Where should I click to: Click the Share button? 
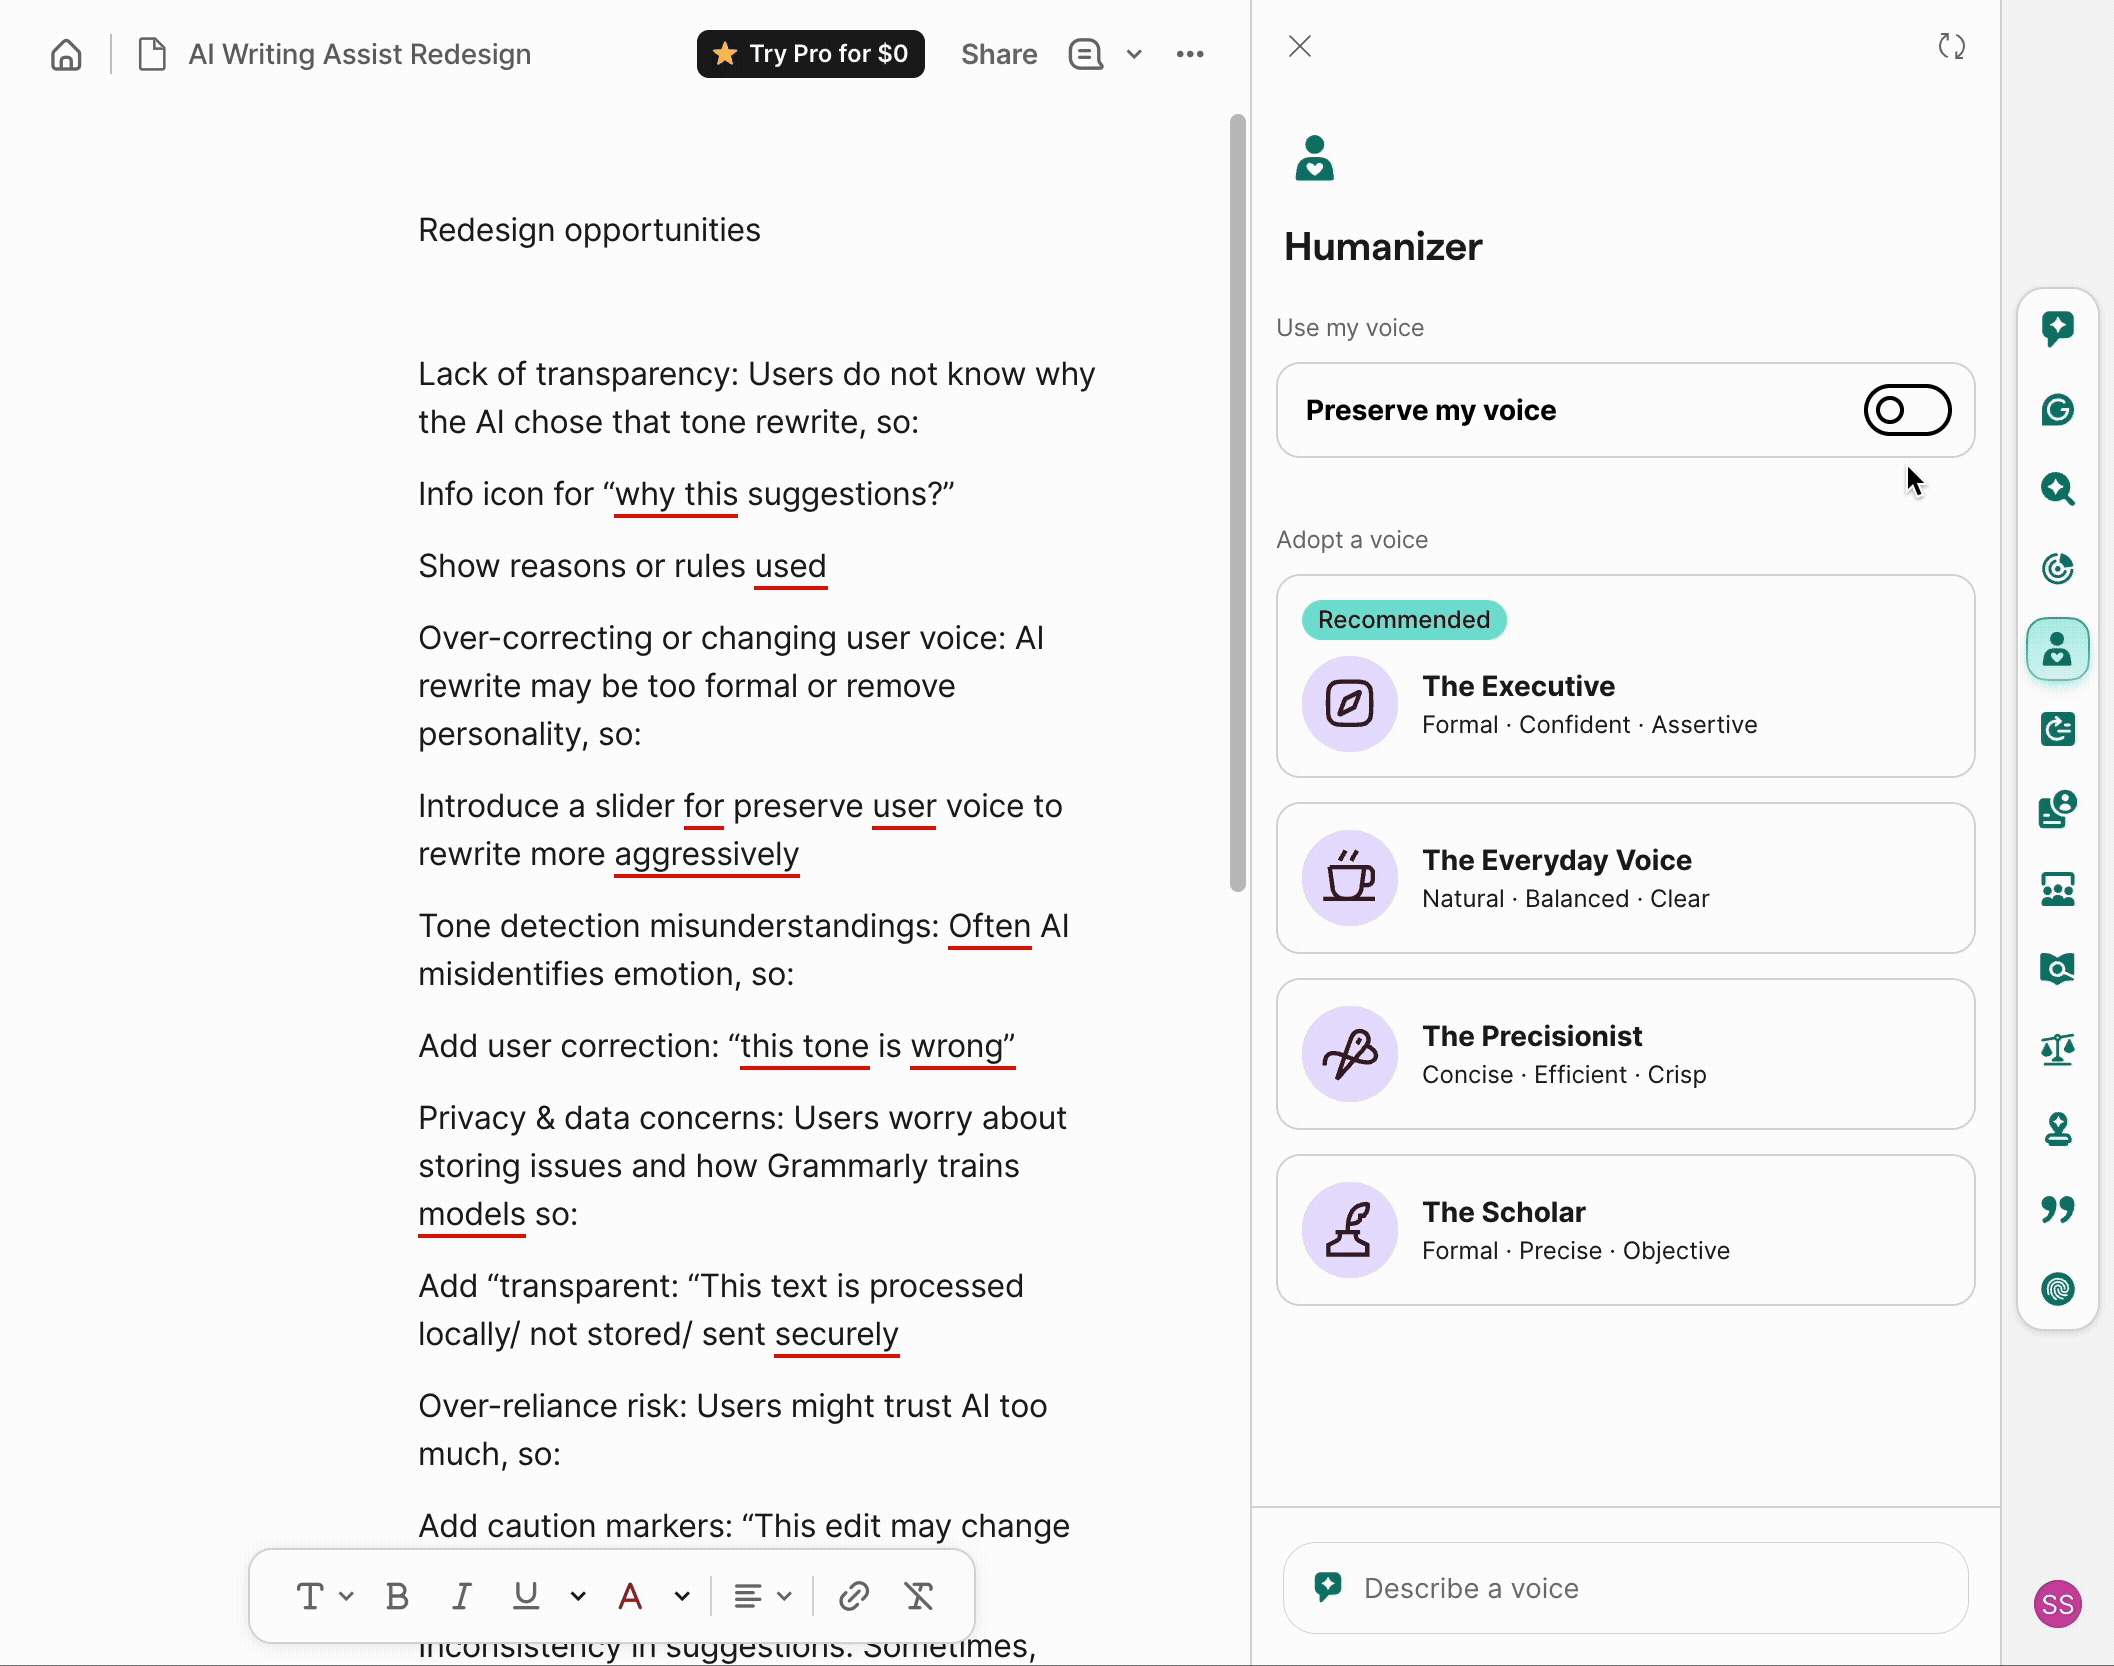coord(999,54)
